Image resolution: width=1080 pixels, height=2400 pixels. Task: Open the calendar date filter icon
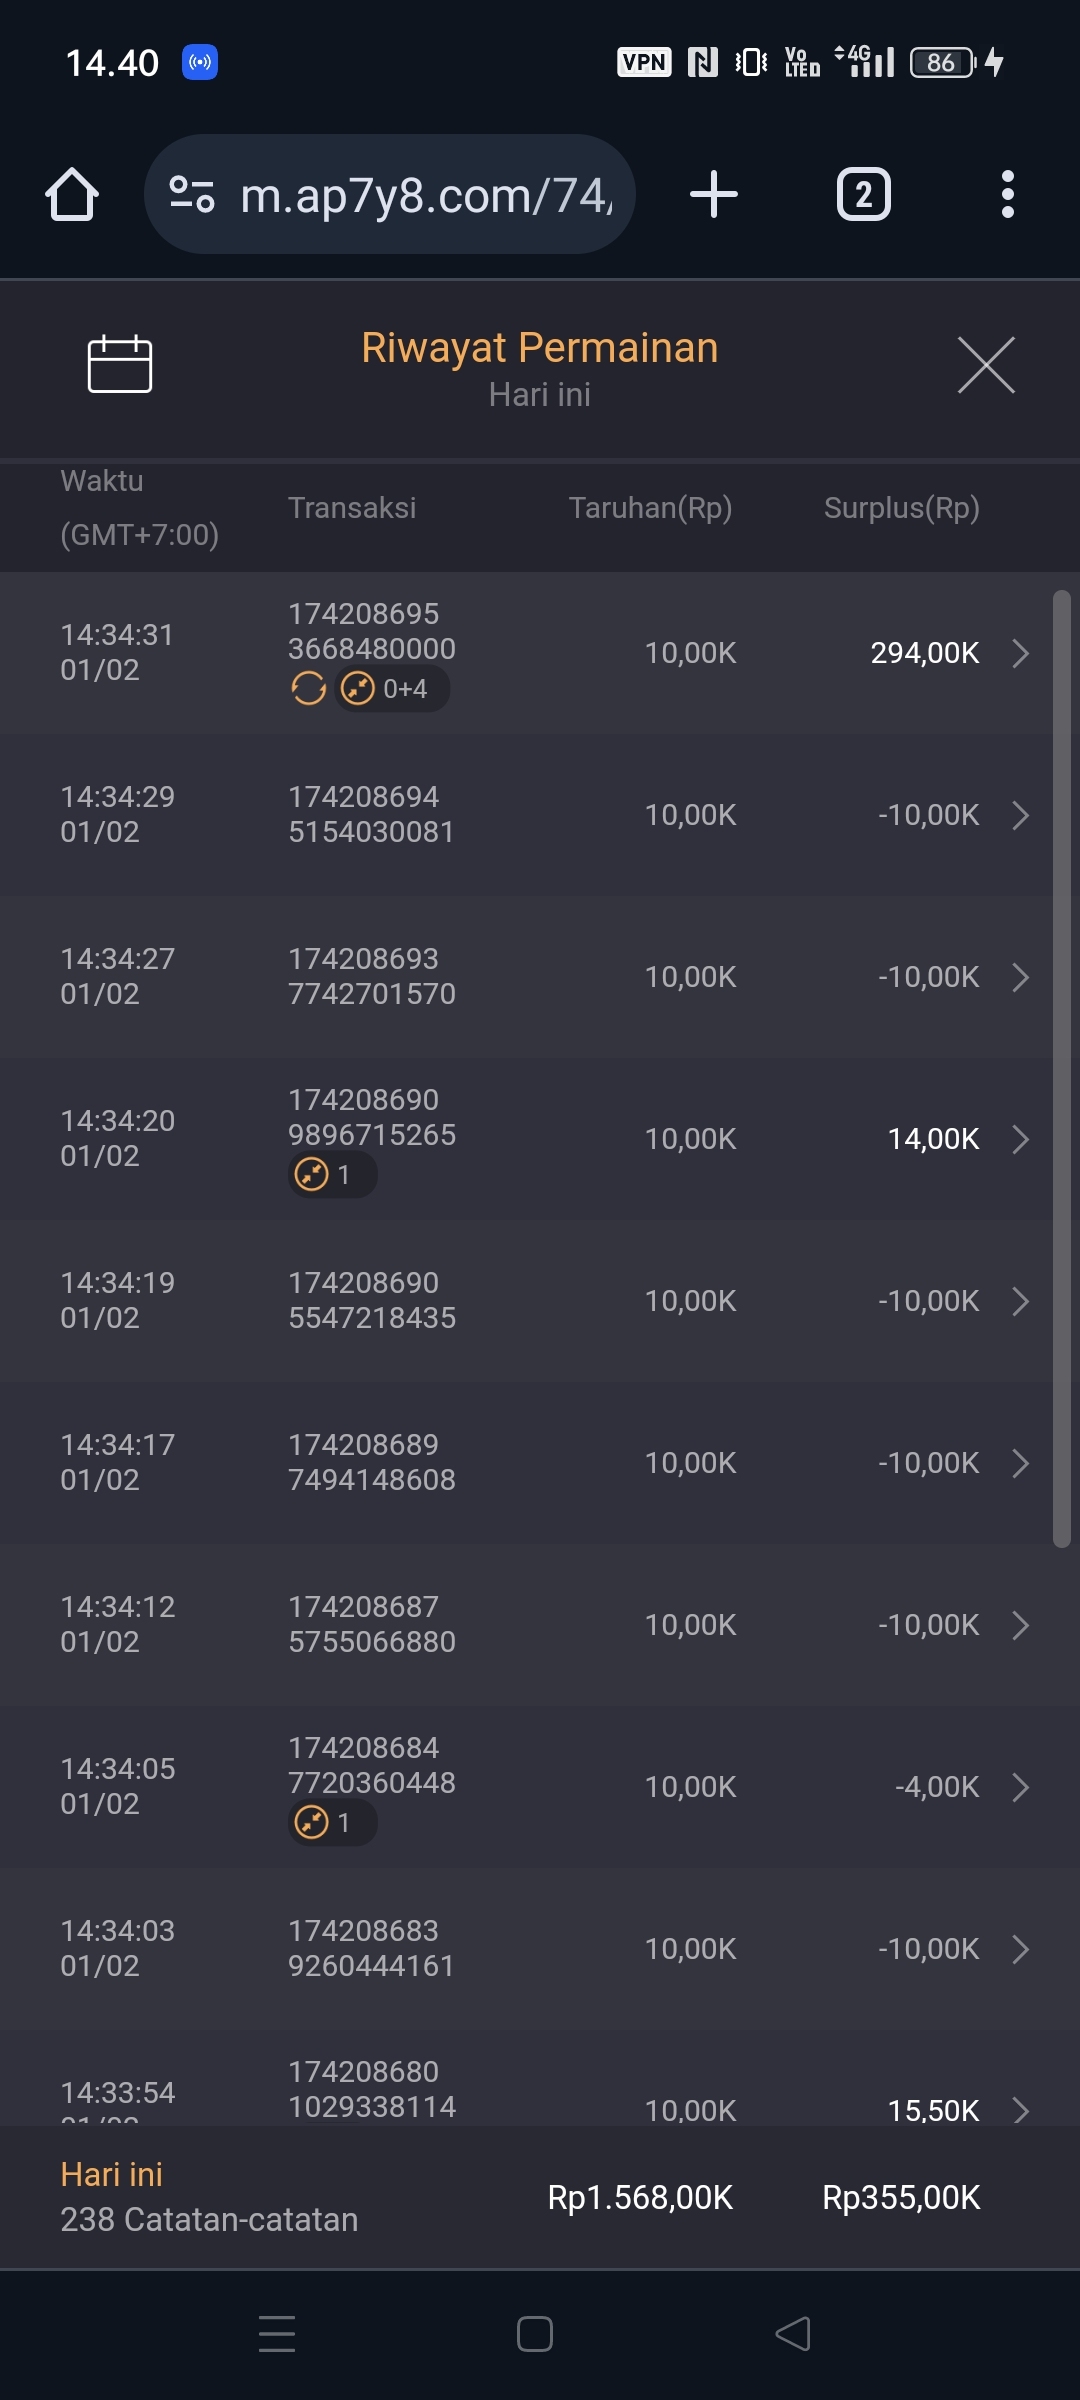120,364
